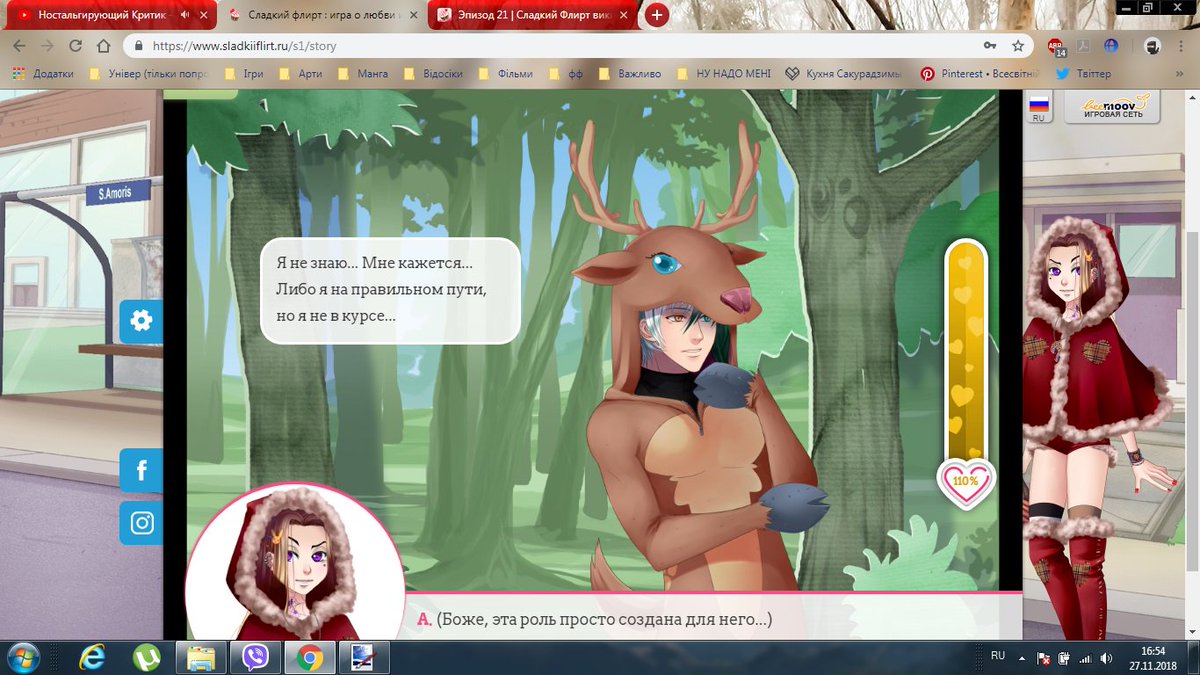1200x675 pixels.
Task: Click the 110% heart affinity indicator
Action: coord(965,481)
